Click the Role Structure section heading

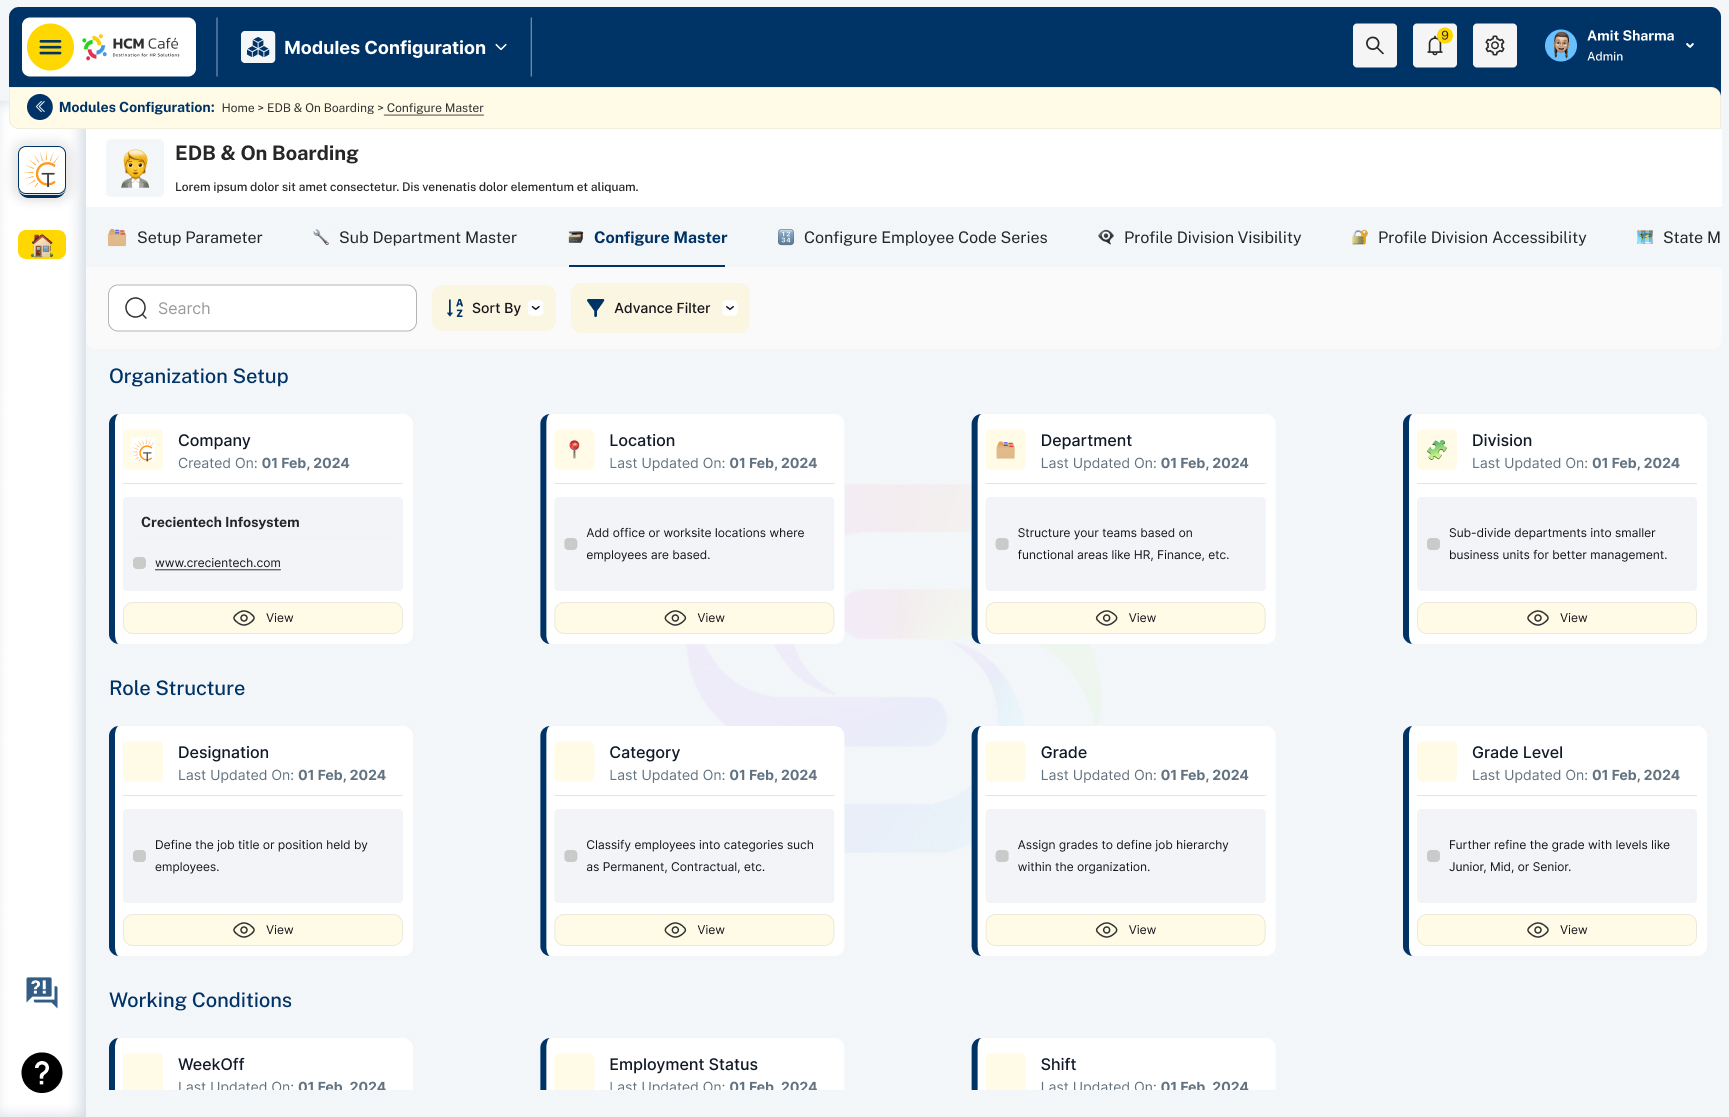(177, 688)
